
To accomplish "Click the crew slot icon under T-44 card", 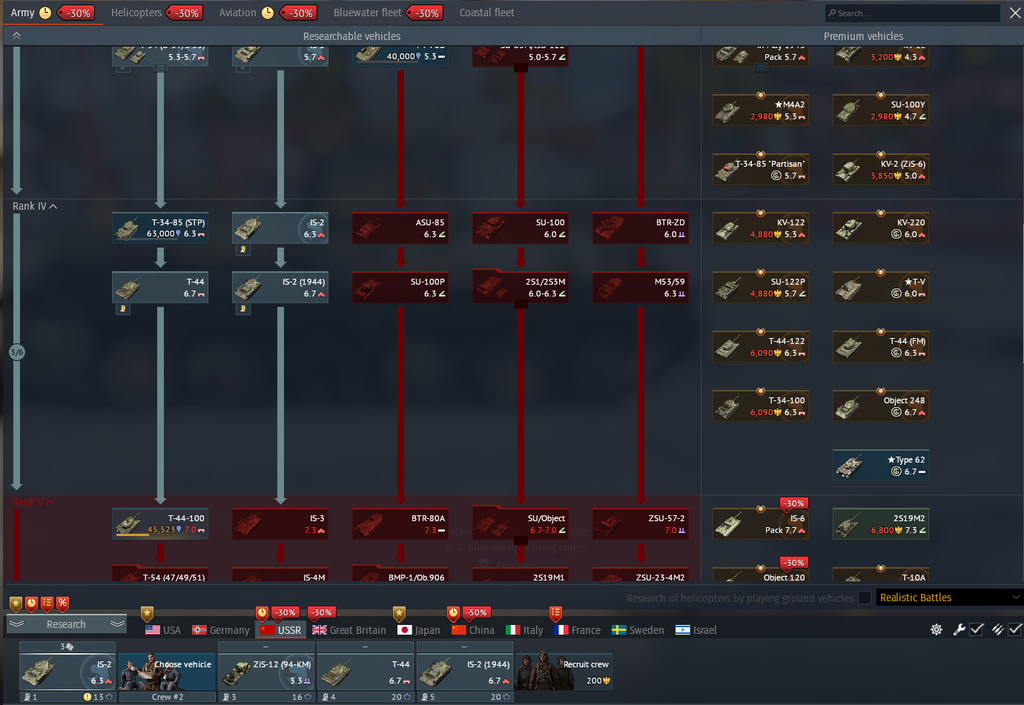I will click(123, 309).
